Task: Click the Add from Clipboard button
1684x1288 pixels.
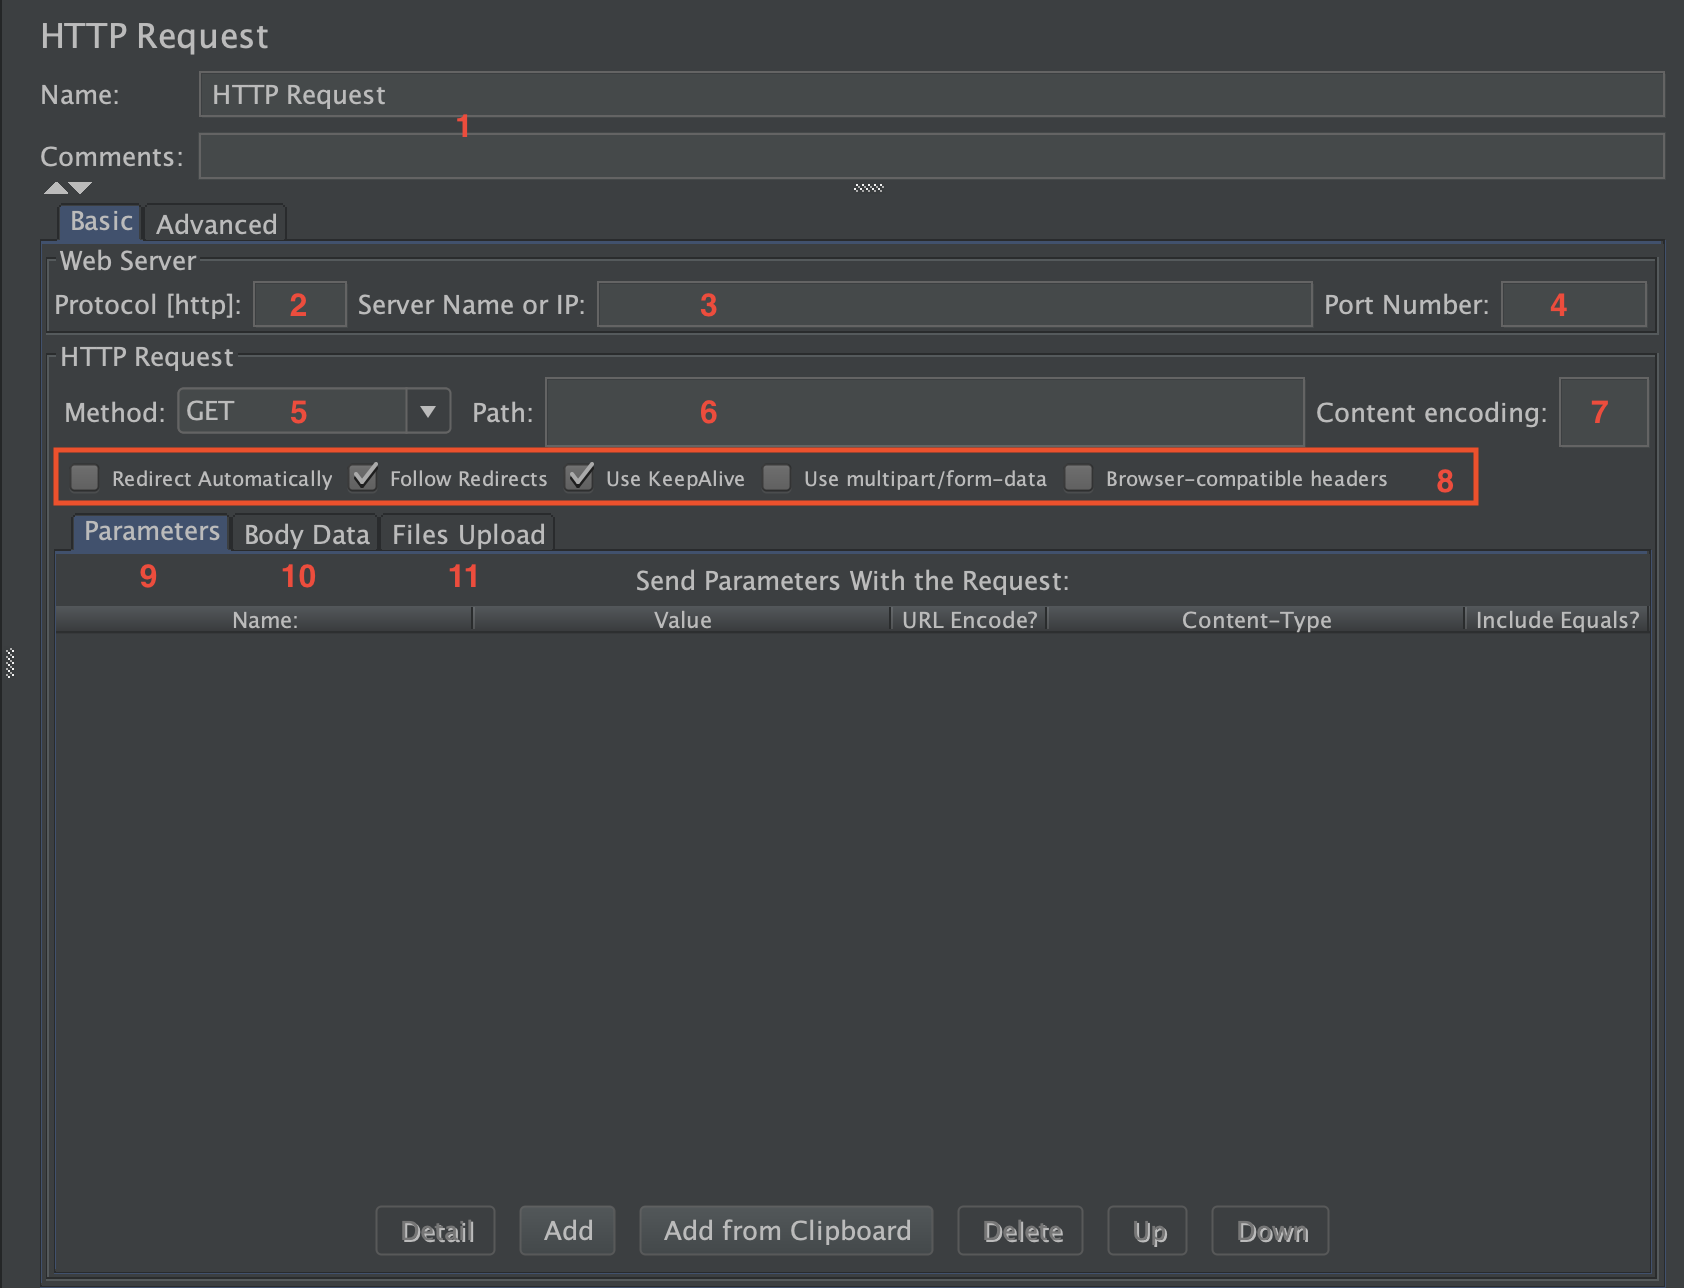Action: tap(787, 1230)
